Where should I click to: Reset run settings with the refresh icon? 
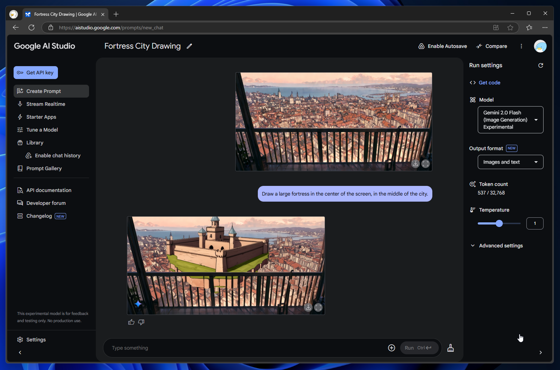(540, 65)
